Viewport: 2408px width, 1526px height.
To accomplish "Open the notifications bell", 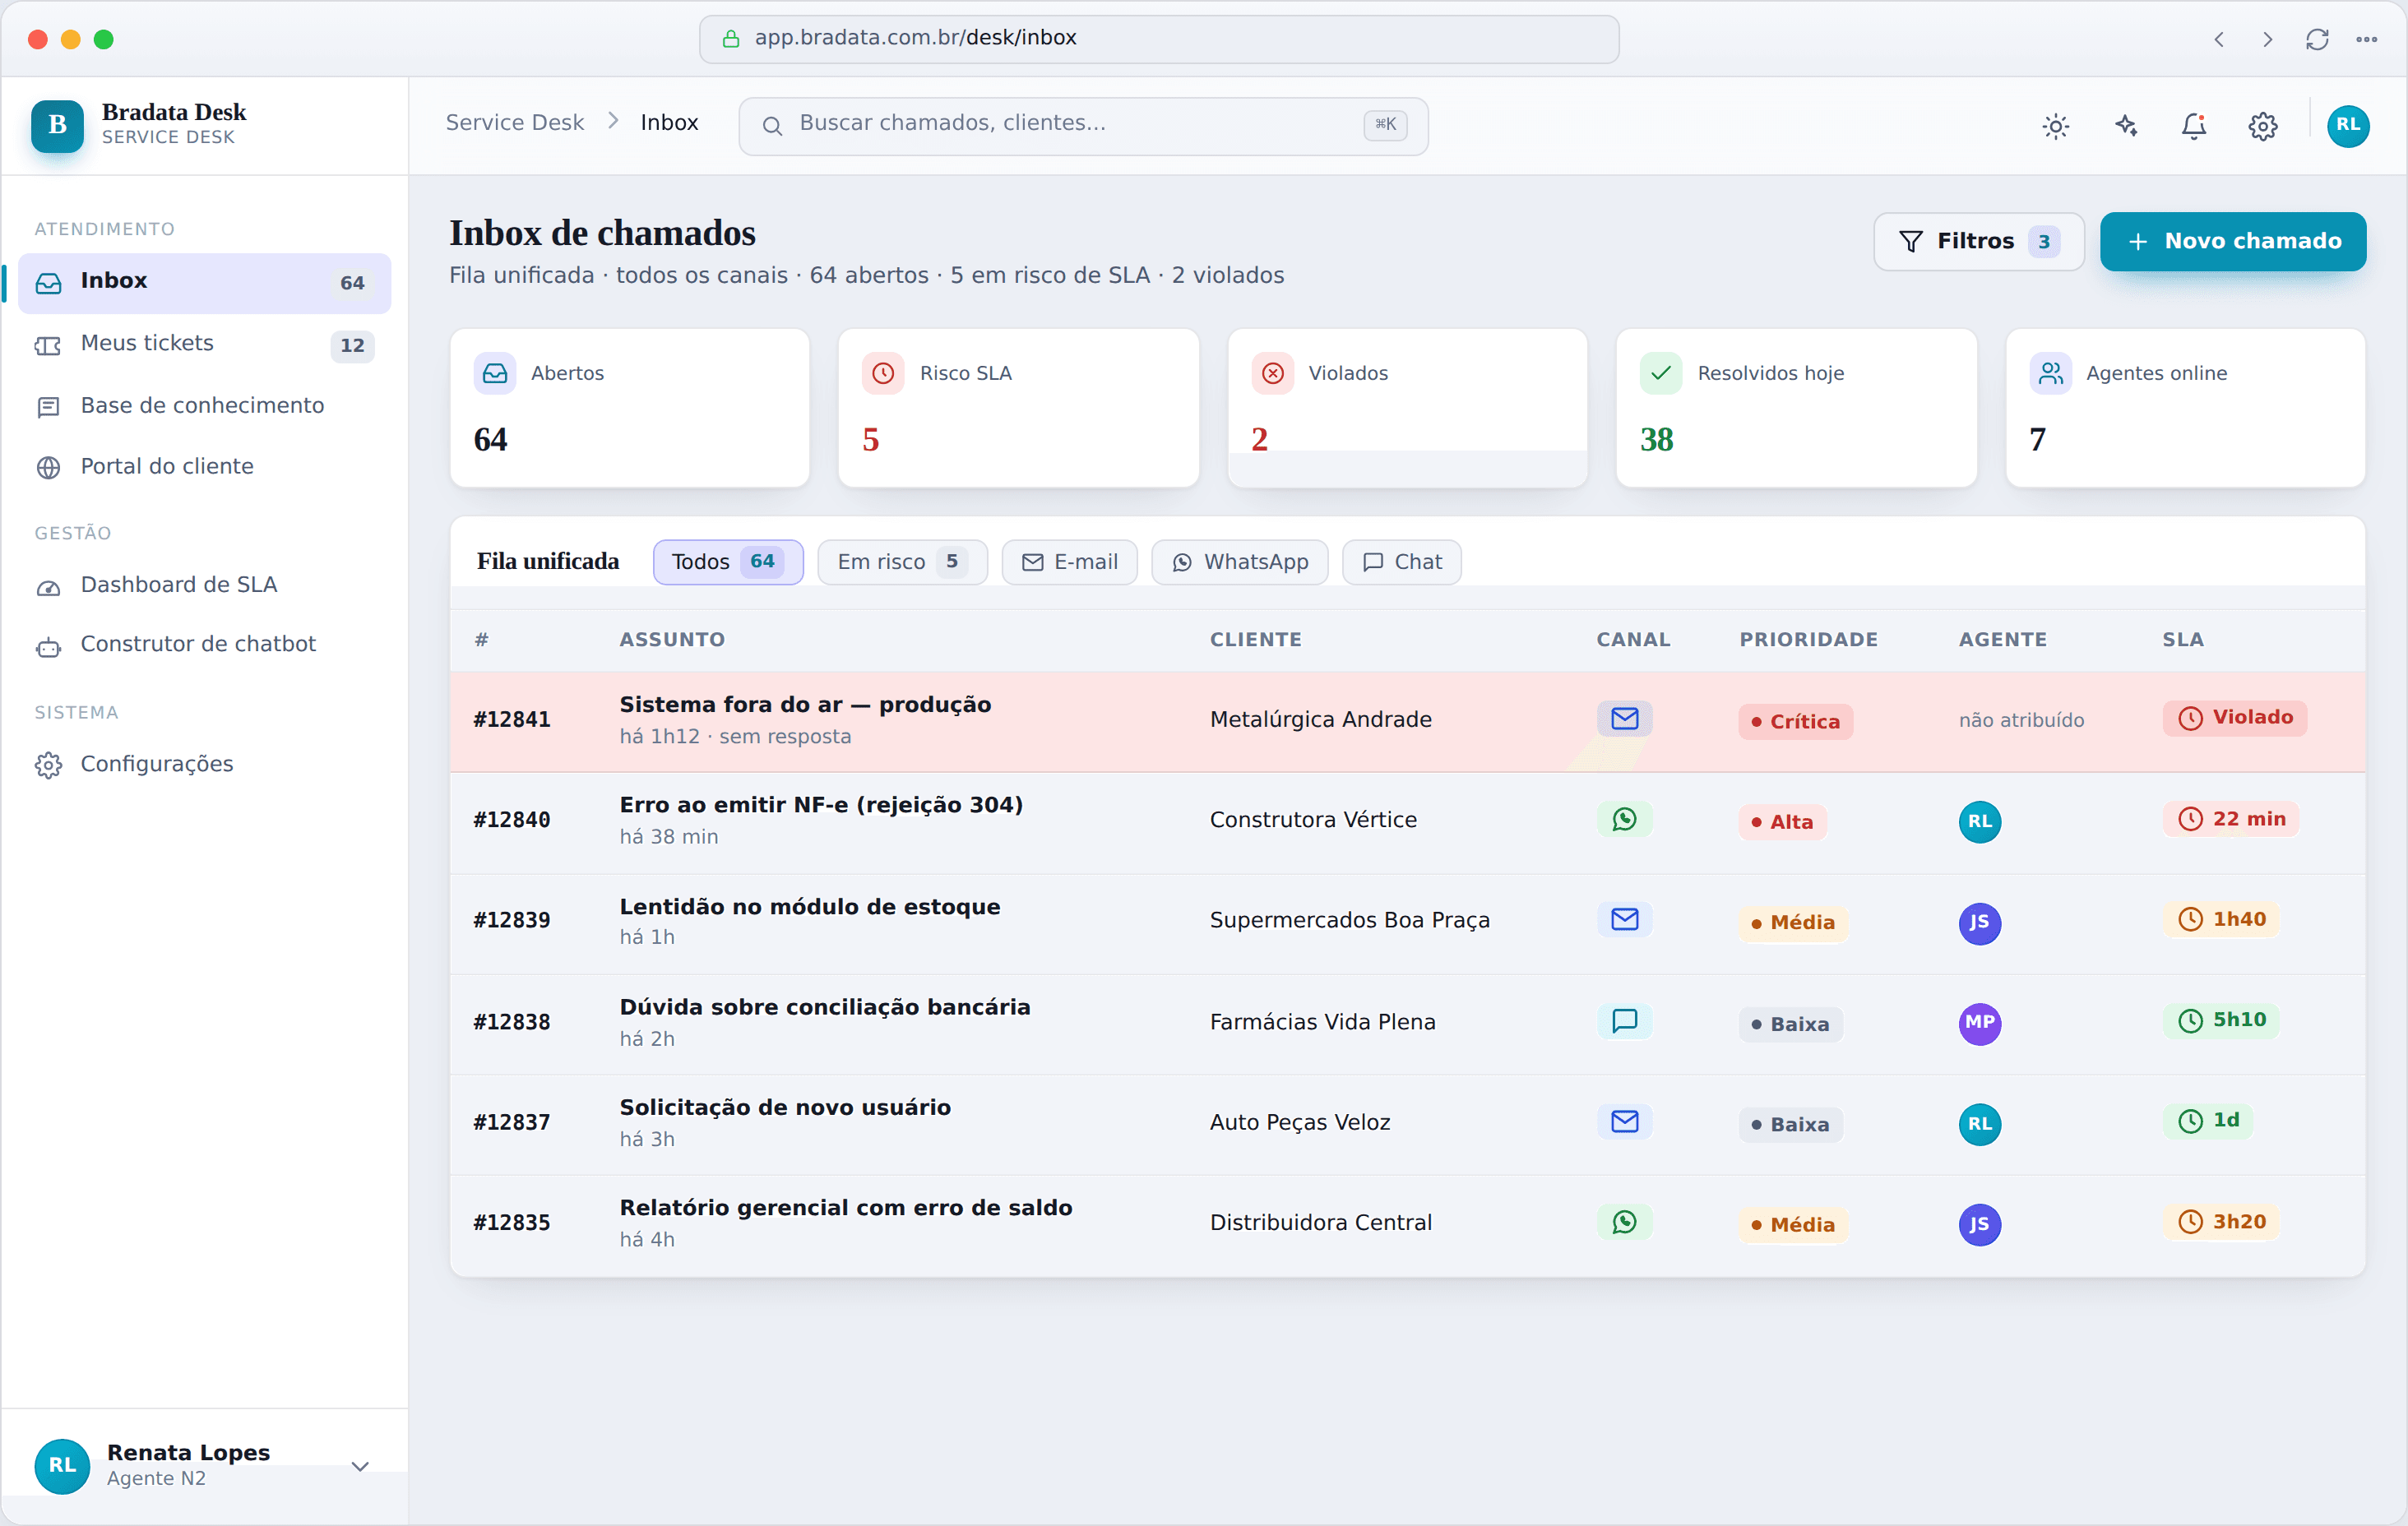I will pos(2193,126).
